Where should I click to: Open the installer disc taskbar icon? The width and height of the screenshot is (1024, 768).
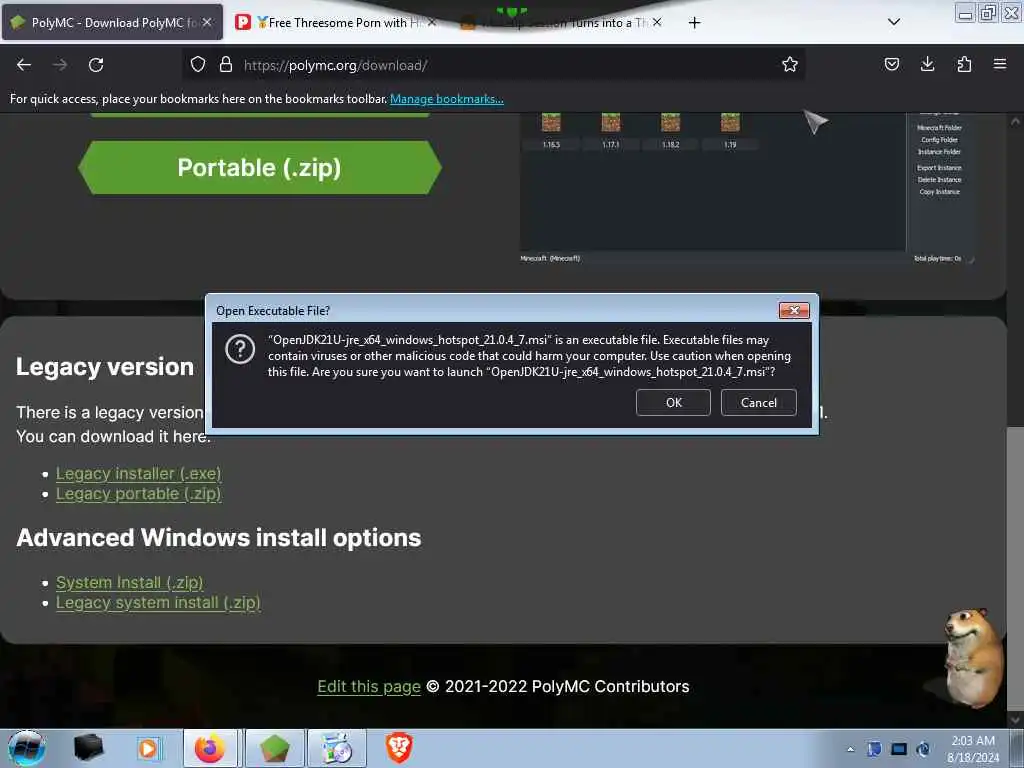[337, 748]
